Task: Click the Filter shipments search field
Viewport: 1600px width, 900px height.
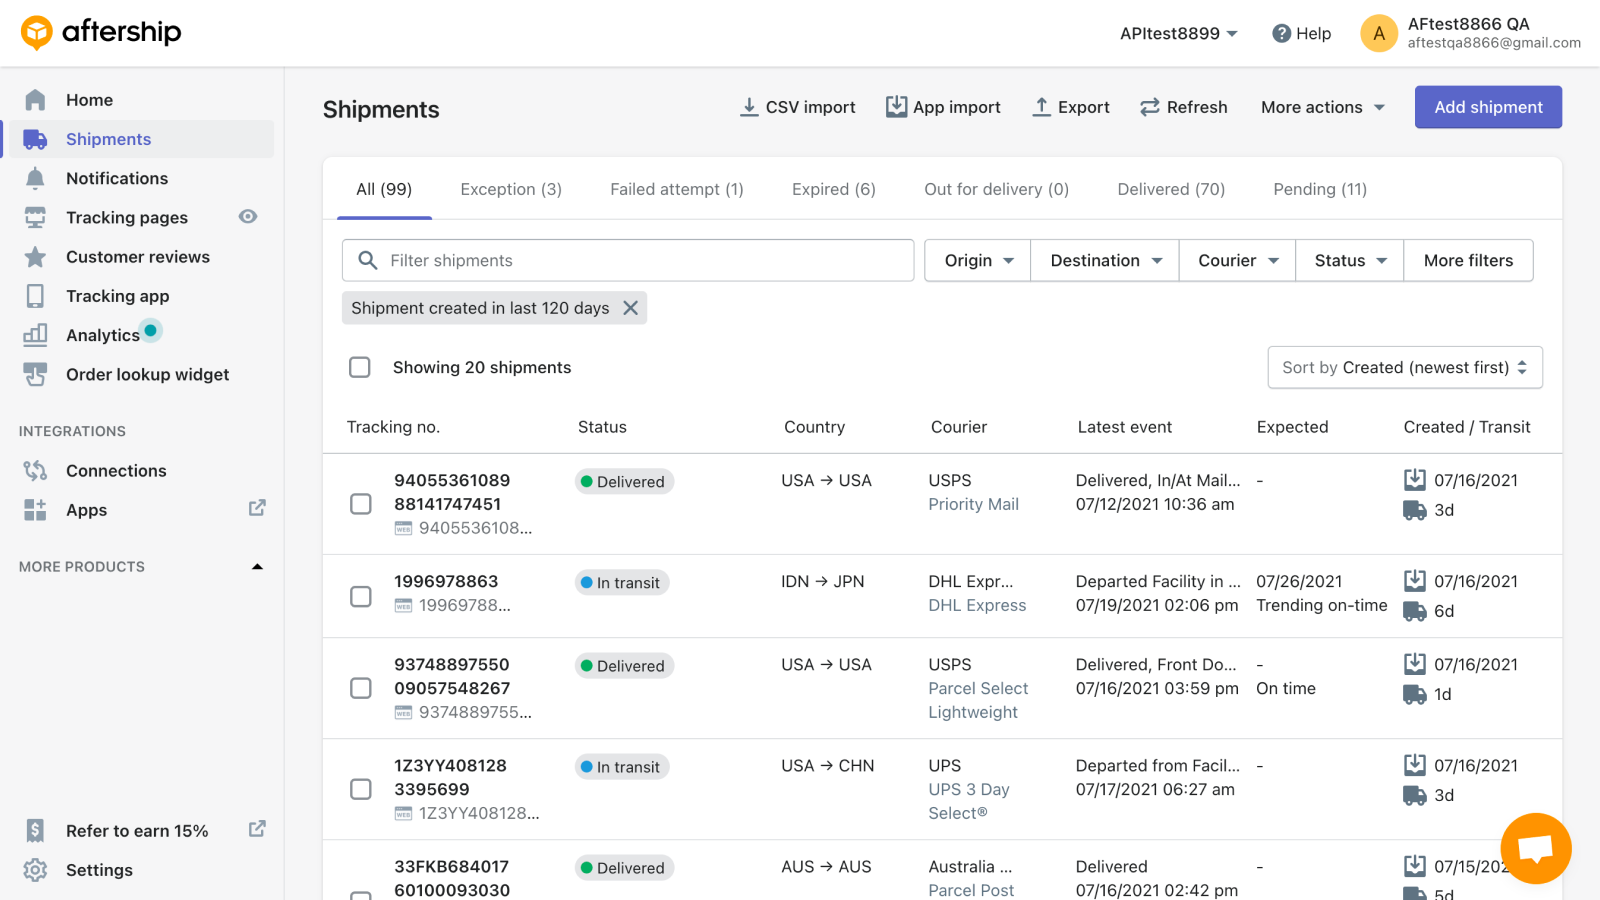Action: tap(640, 260)
